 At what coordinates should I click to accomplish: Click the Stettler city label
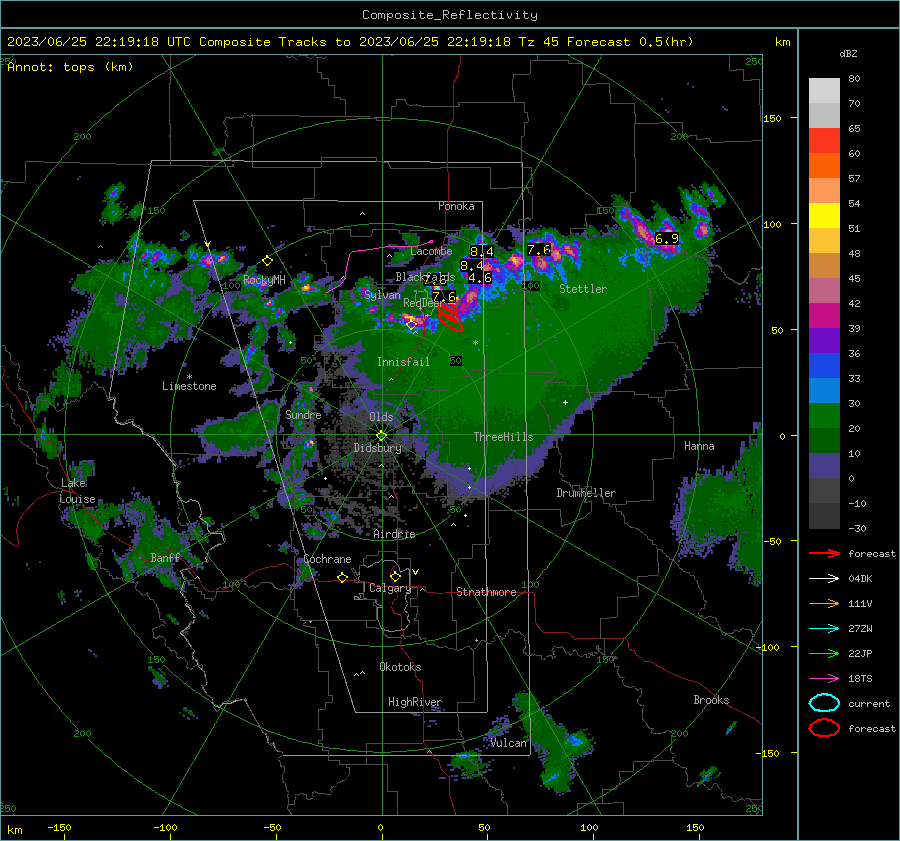pos(583,289)
